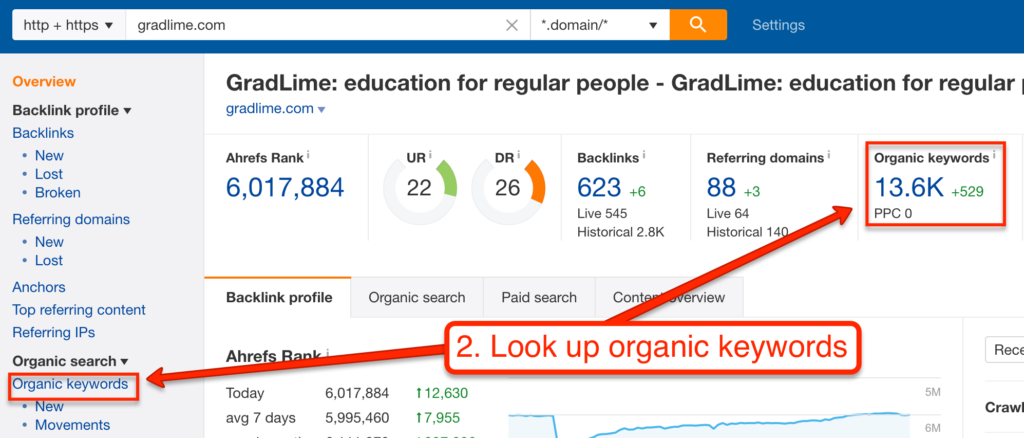Open Lost under Backlinks
The width and height of the screenshot is (1024, 438).
pyautogui.click(x=49, y=174)
